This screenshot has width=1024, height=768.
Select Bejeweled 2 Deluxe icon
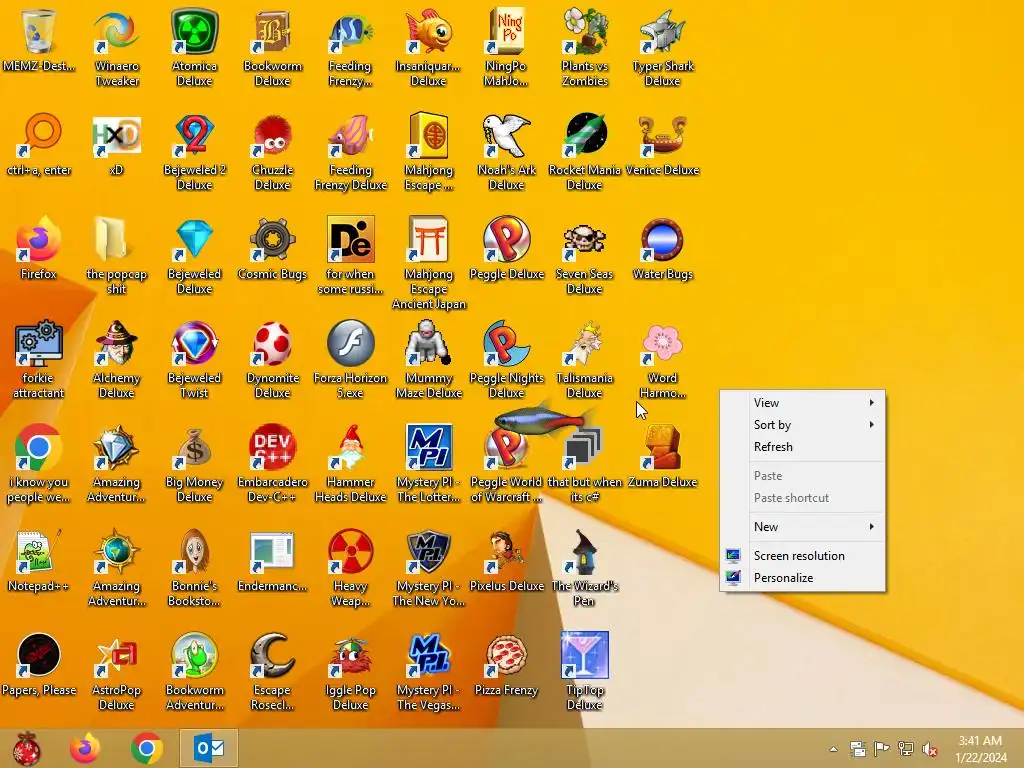pyautogui.click(x=195, y=135)
